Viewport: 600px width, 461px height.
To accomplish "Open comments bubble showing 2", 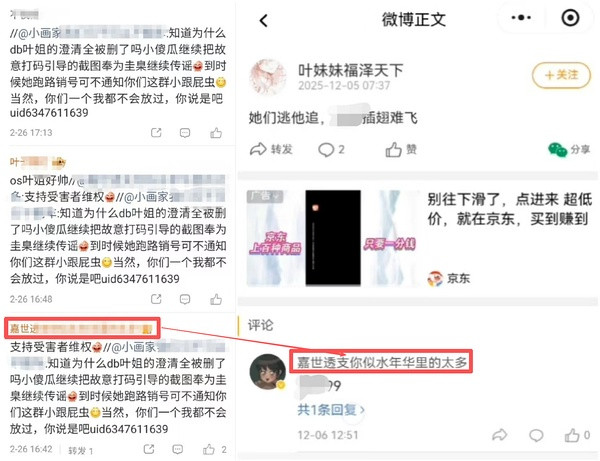I will click(331, 150).
